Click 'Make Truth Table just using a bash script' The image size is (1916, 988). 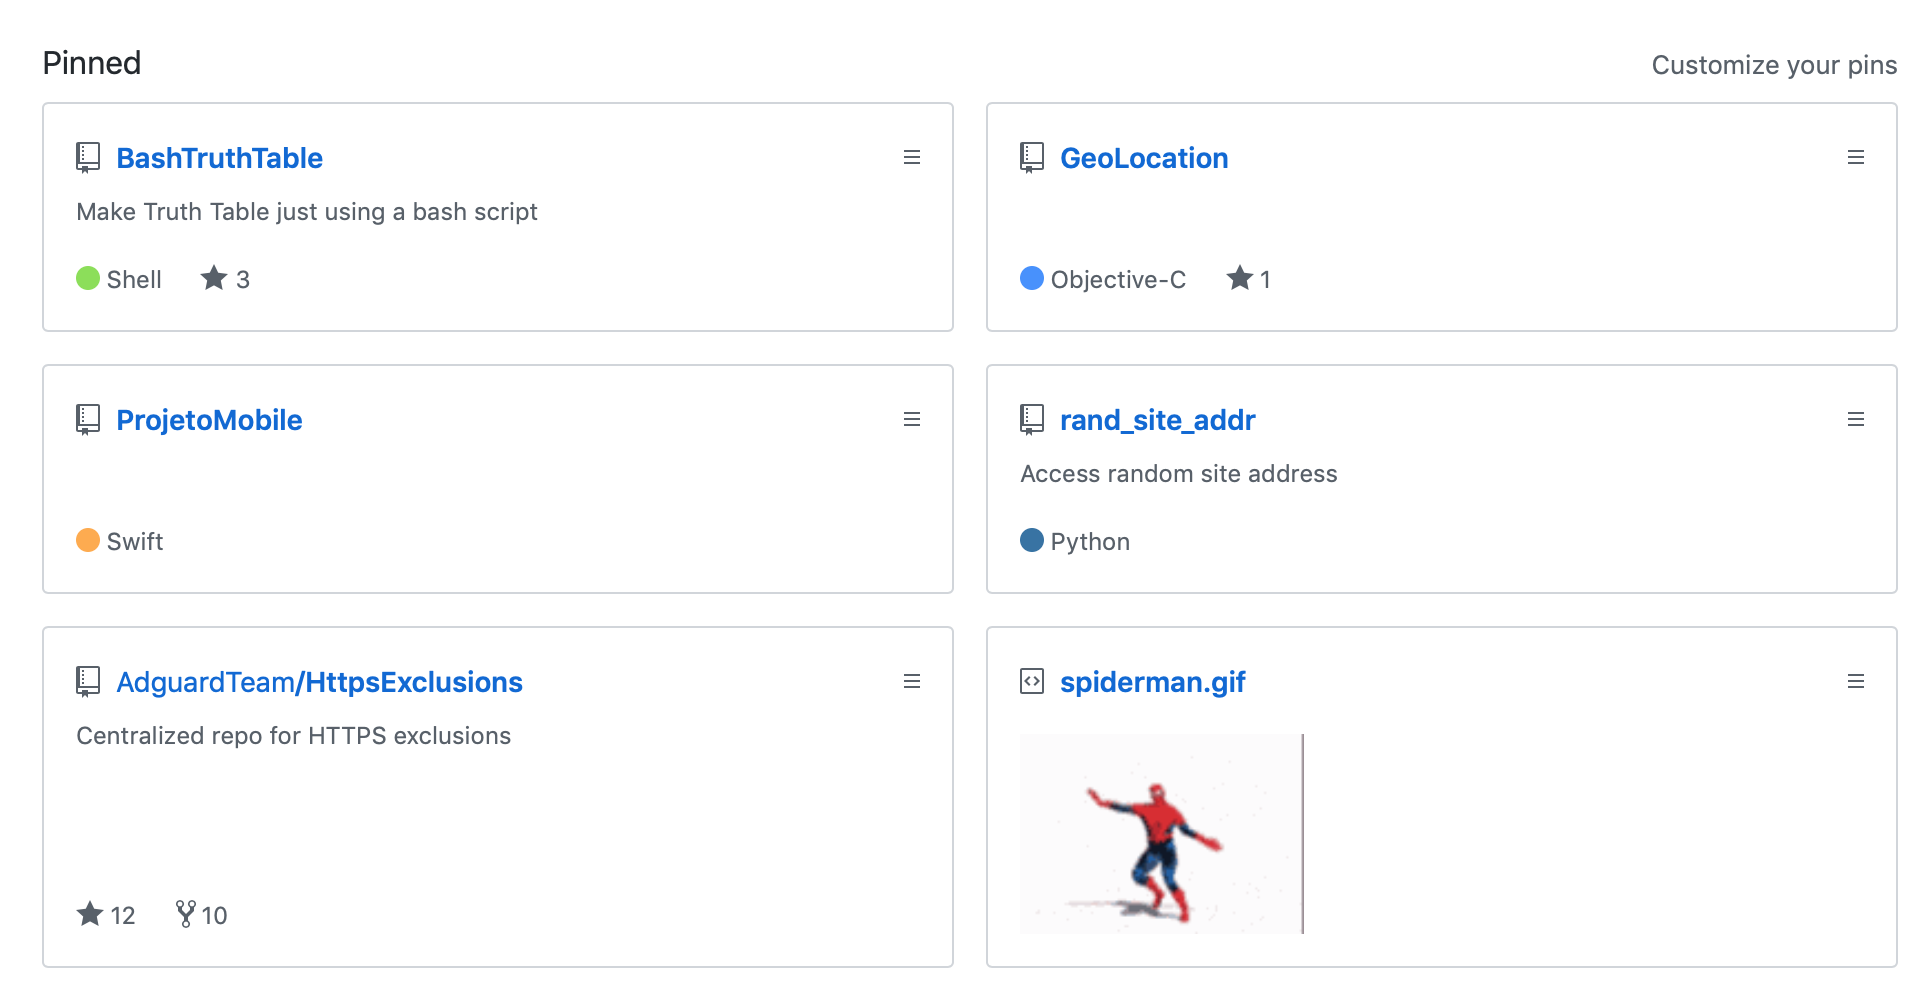tap(307, 212)
